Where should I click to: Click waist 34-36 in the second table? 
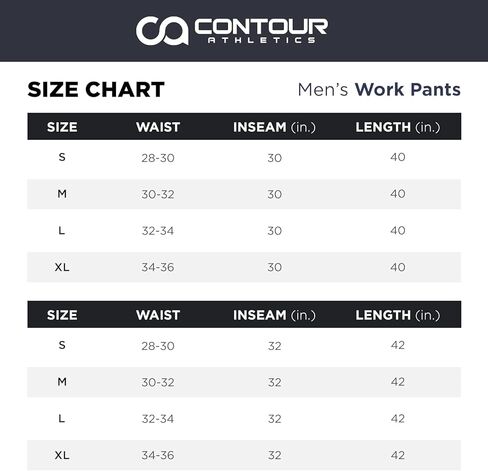[158, 455]
